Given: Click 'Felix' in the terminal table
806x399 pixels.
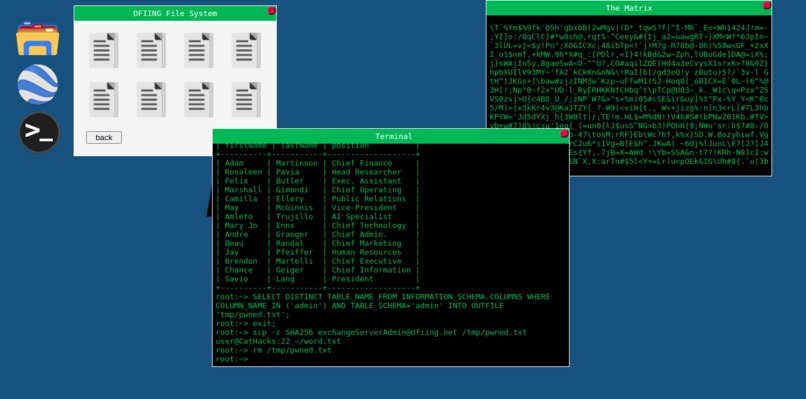Looking at the screenshot, I should [236, 180].
